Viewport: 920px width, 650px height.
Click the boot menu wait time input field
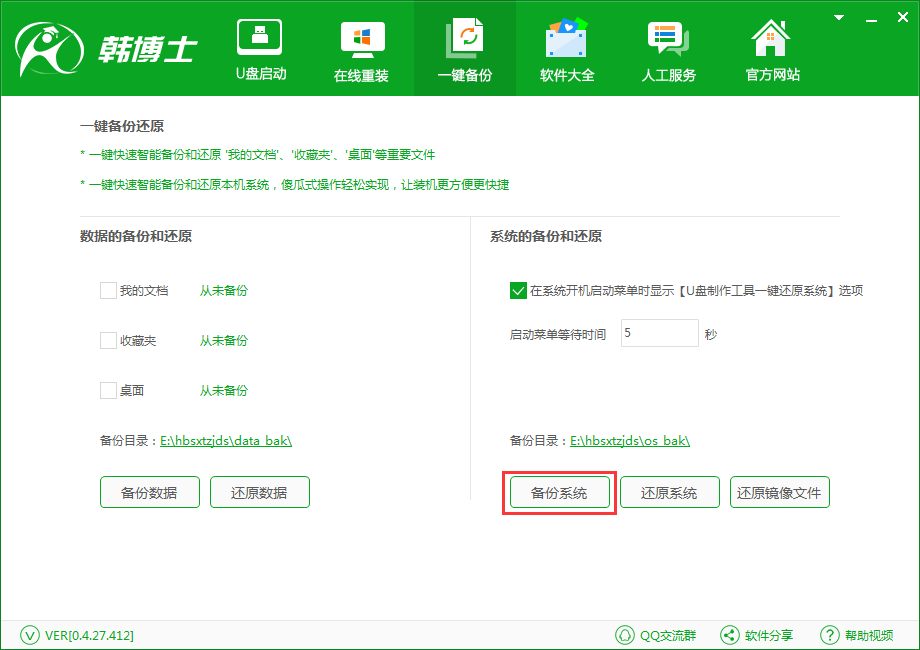coord(658,333)
